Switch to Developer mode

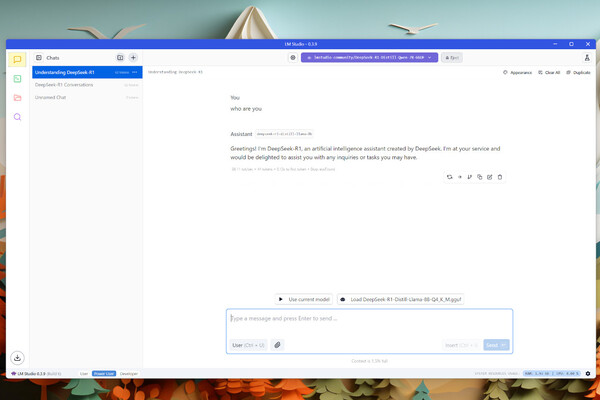point(128,373)
